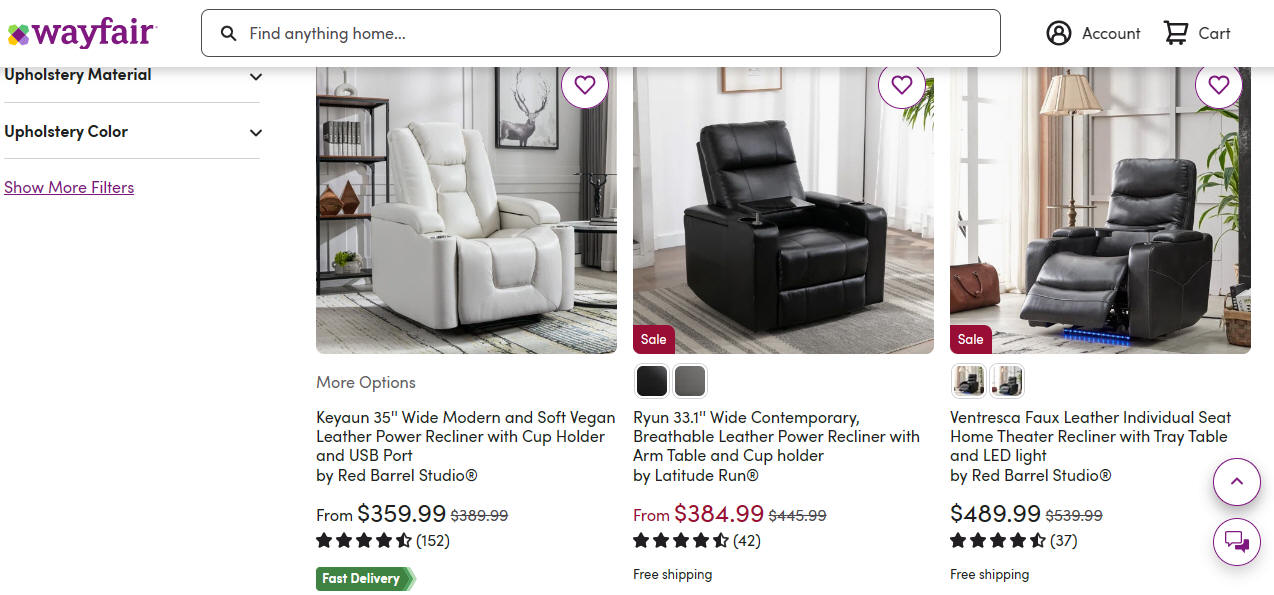Expand the Upholstery Material filter
The width and height of the screenshot is (1274, 595).
(x=132, y=75)
